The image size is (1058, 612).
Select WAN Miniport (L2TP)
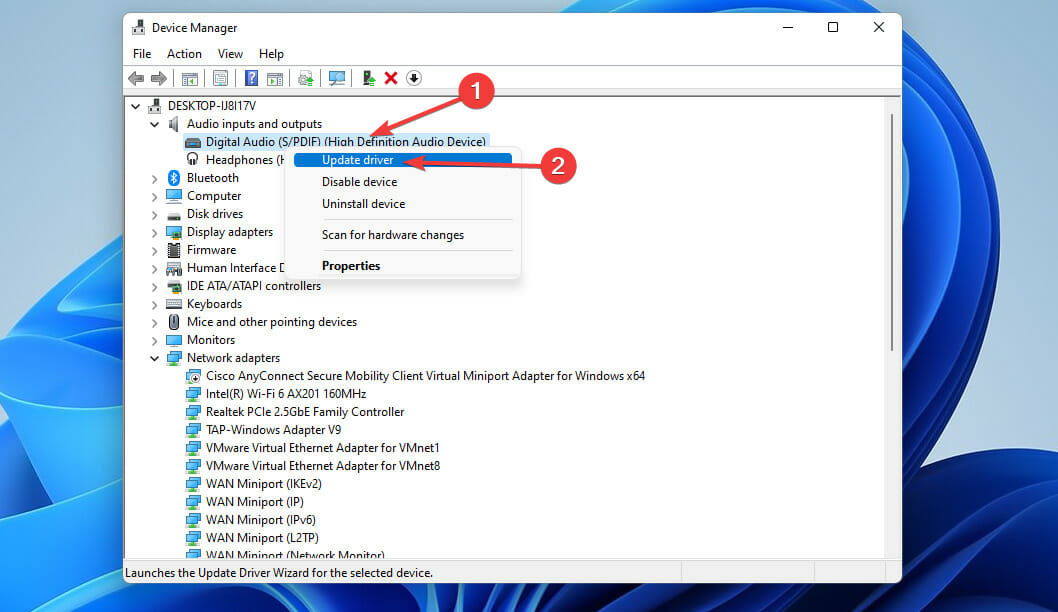click(x=262, y=538)
